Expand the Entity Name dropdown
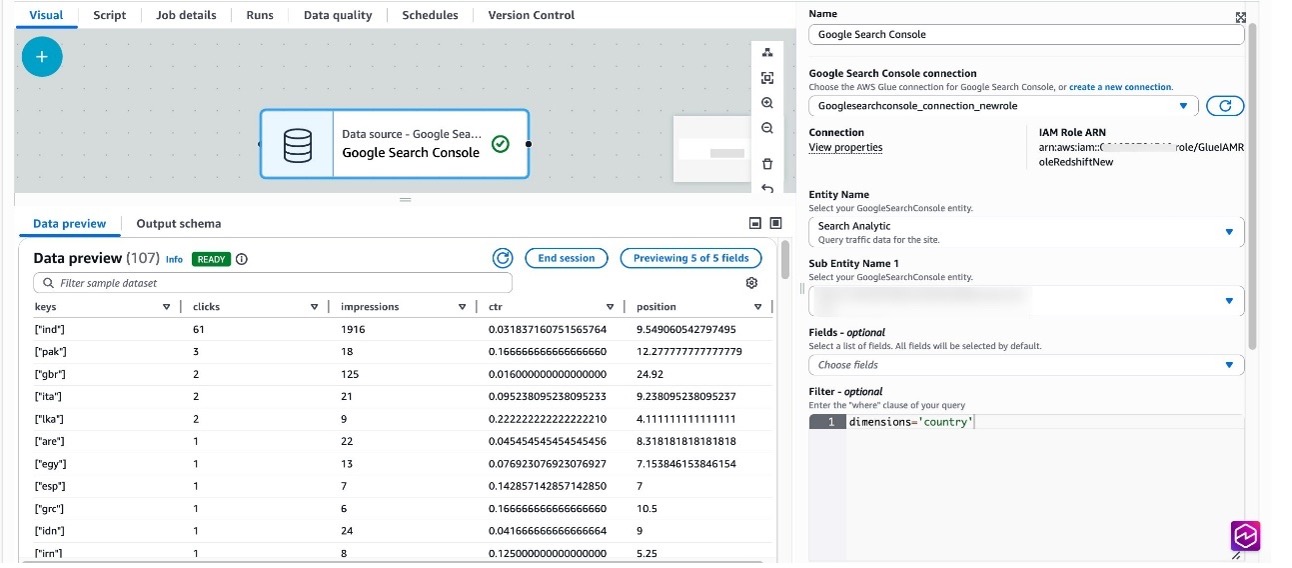 (x=1026, y=232)
